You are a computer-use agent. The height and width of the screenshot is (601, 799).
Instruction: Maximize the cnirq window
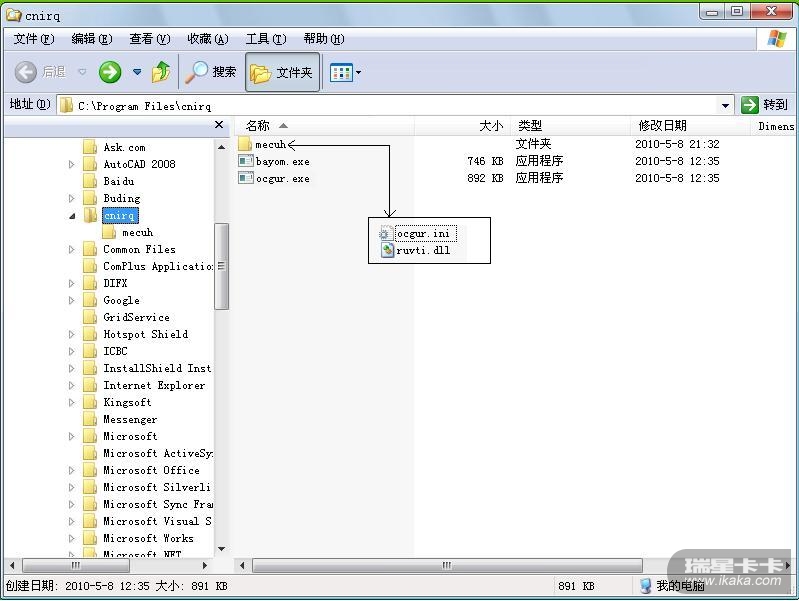[x=737, y=12]
